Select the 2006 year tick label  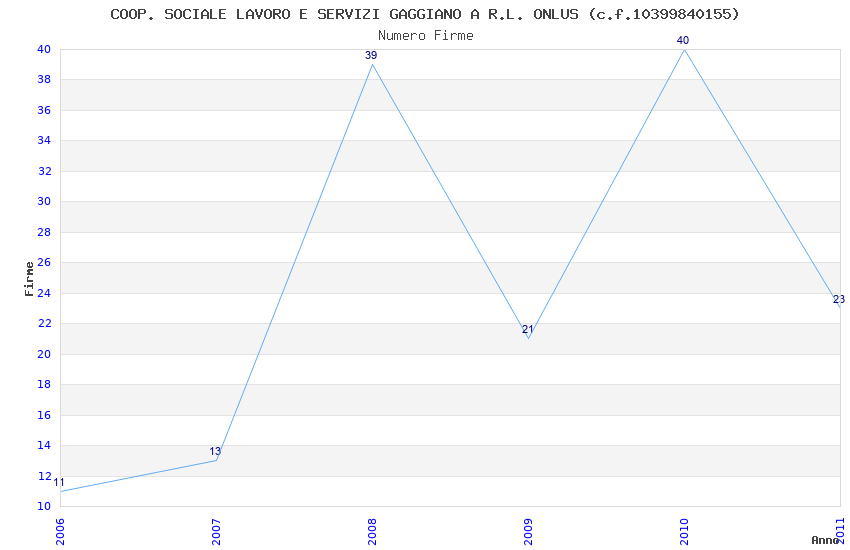click(60, 531)
